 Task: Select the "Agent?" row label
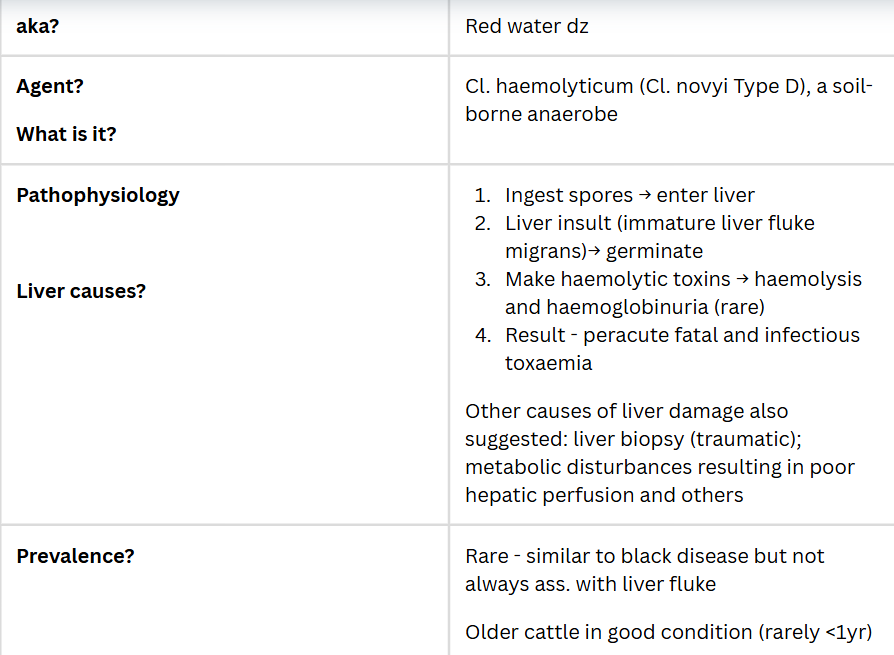50,86
